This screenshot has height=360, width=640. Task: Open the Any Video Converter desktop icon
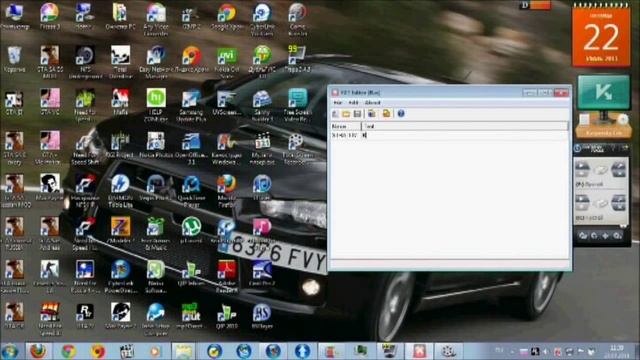click(156, 20)
